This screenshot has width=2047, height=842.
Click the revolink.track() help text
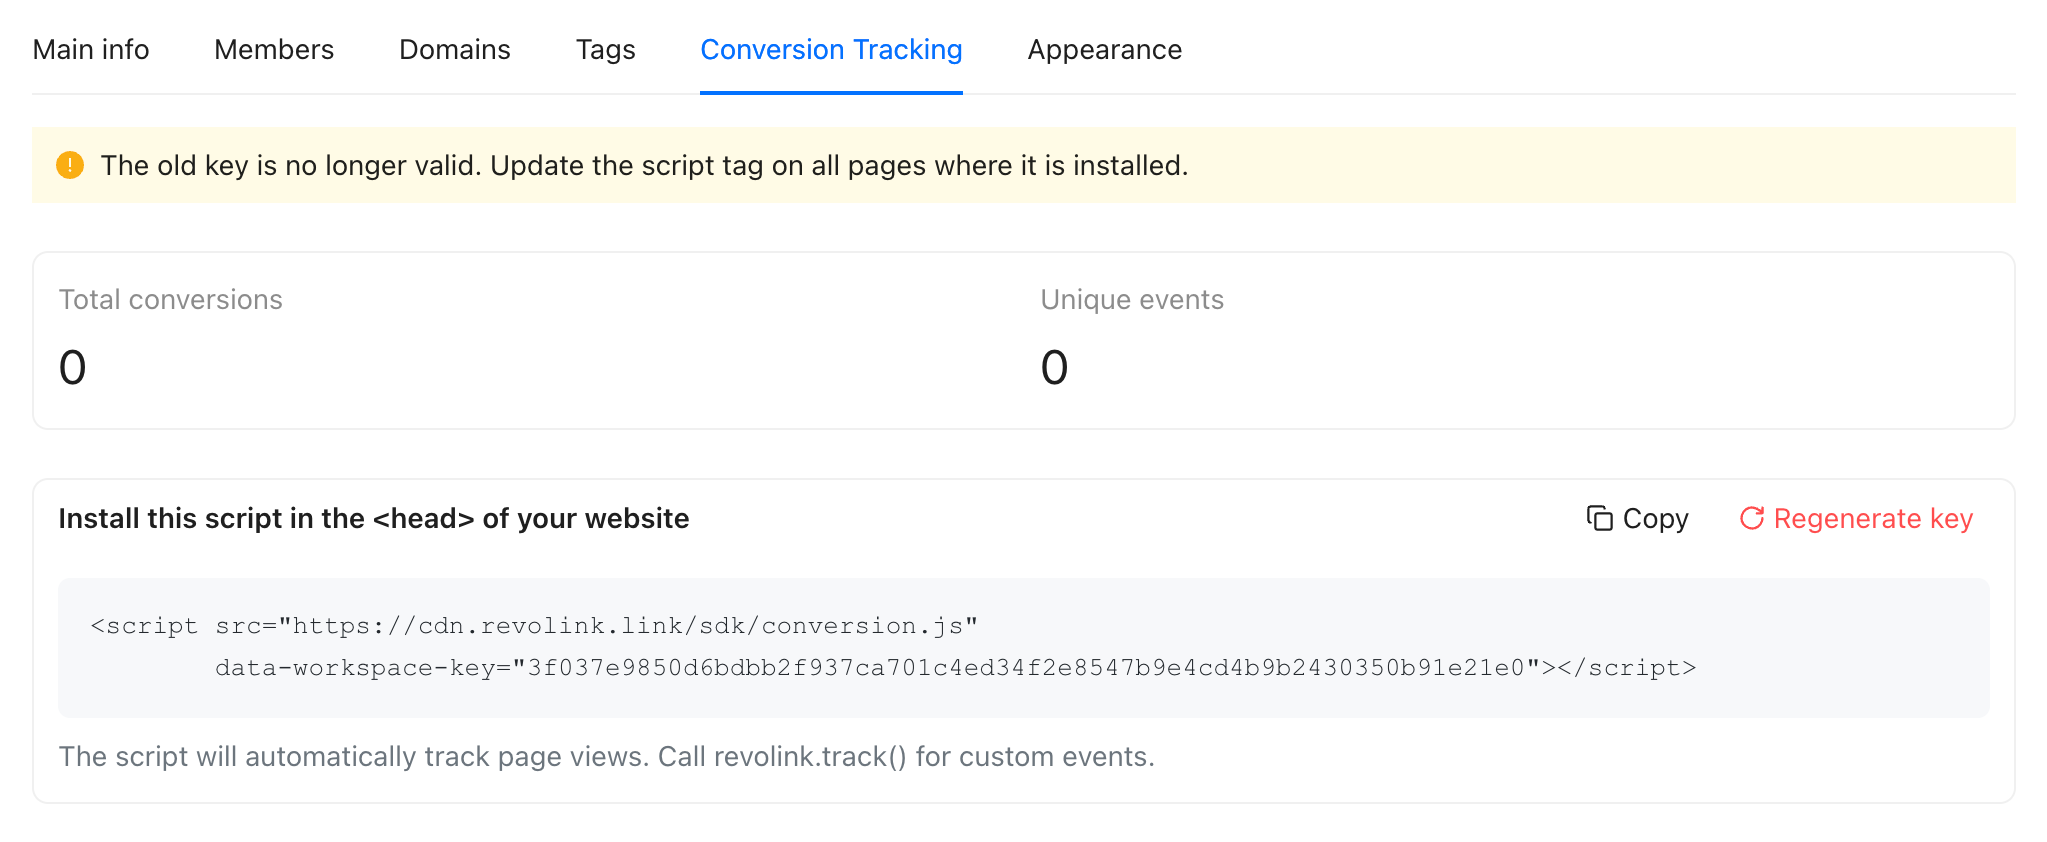tap(607, 757)
